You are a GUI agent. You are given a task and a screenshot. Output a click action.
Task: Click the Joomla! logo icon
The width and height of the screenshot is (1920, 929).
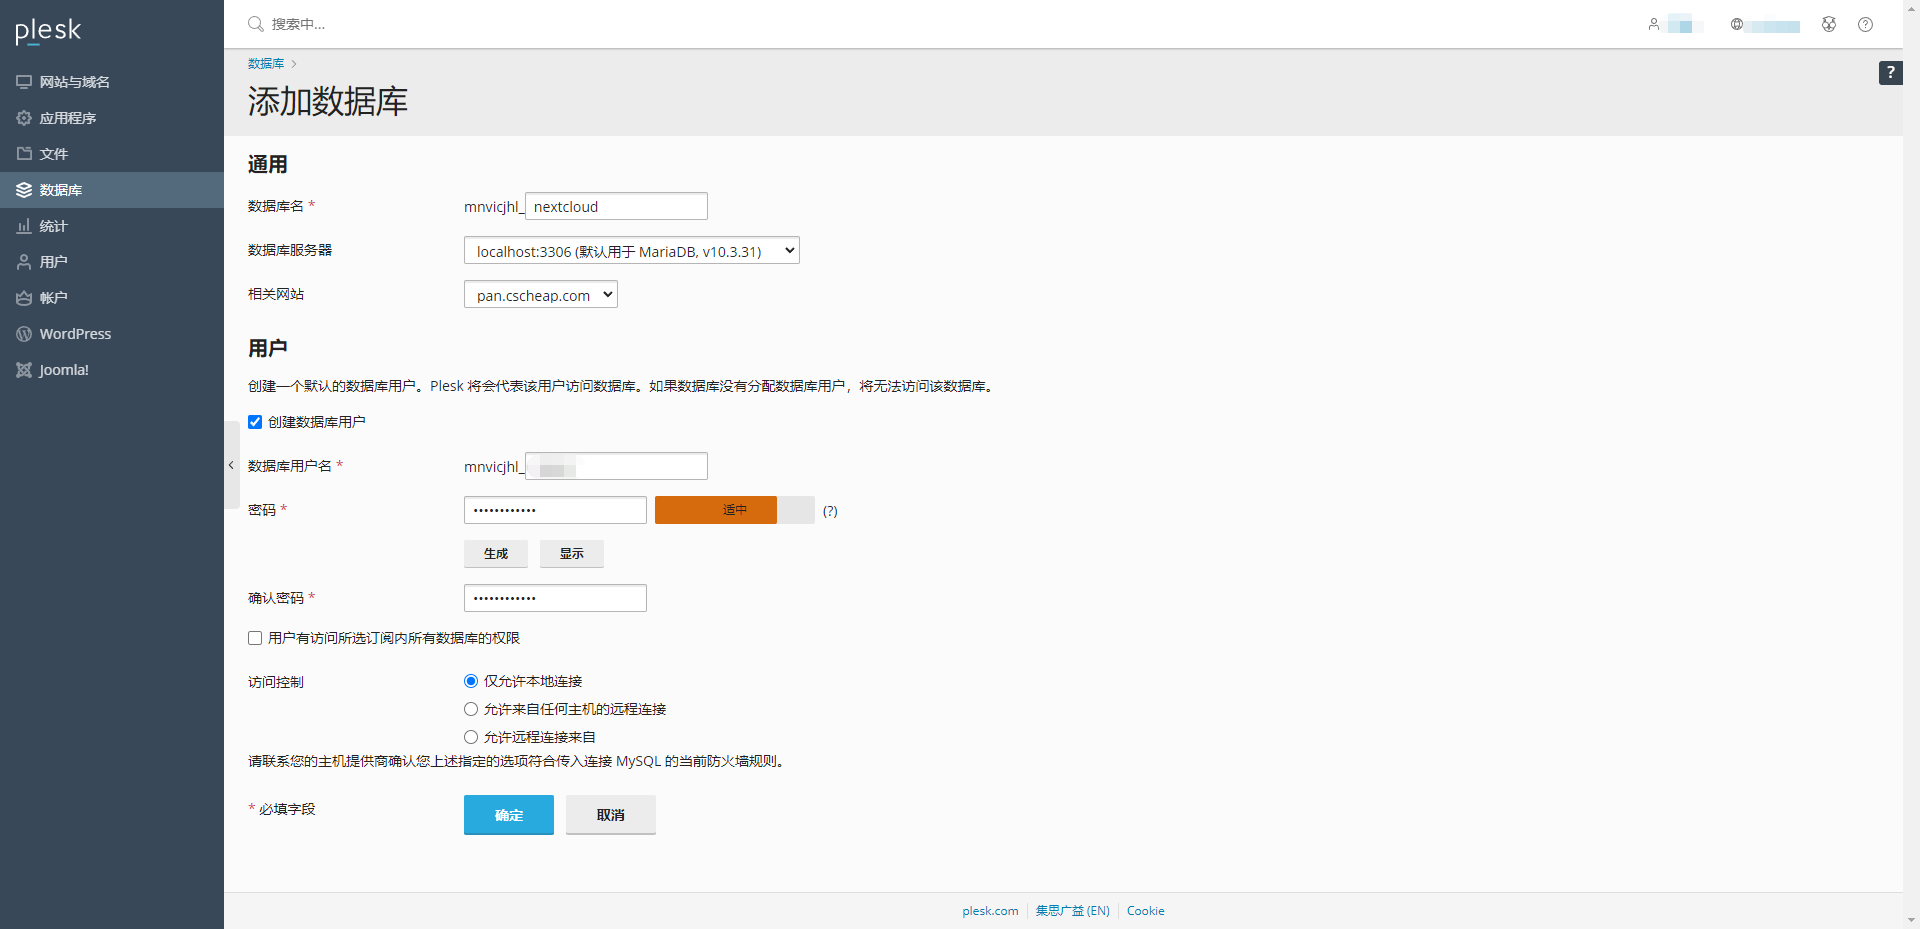coord(24,370)
